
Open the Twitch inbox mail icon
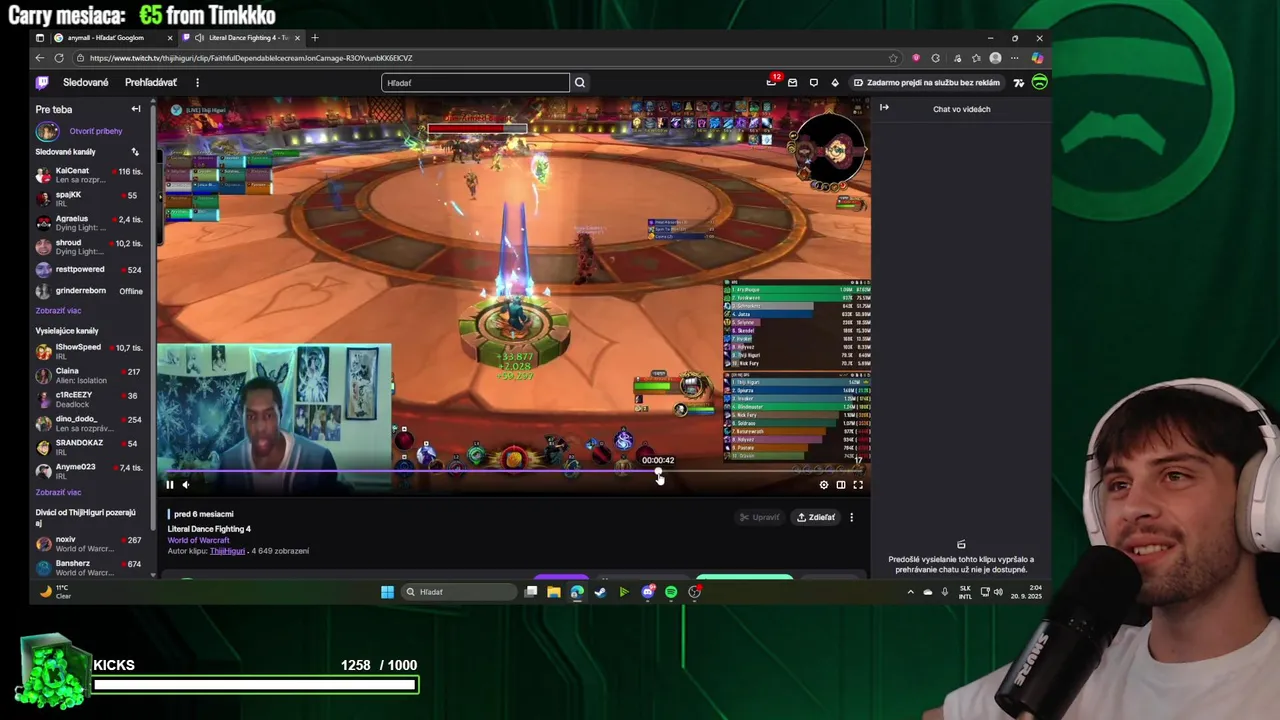click(792, 83)
